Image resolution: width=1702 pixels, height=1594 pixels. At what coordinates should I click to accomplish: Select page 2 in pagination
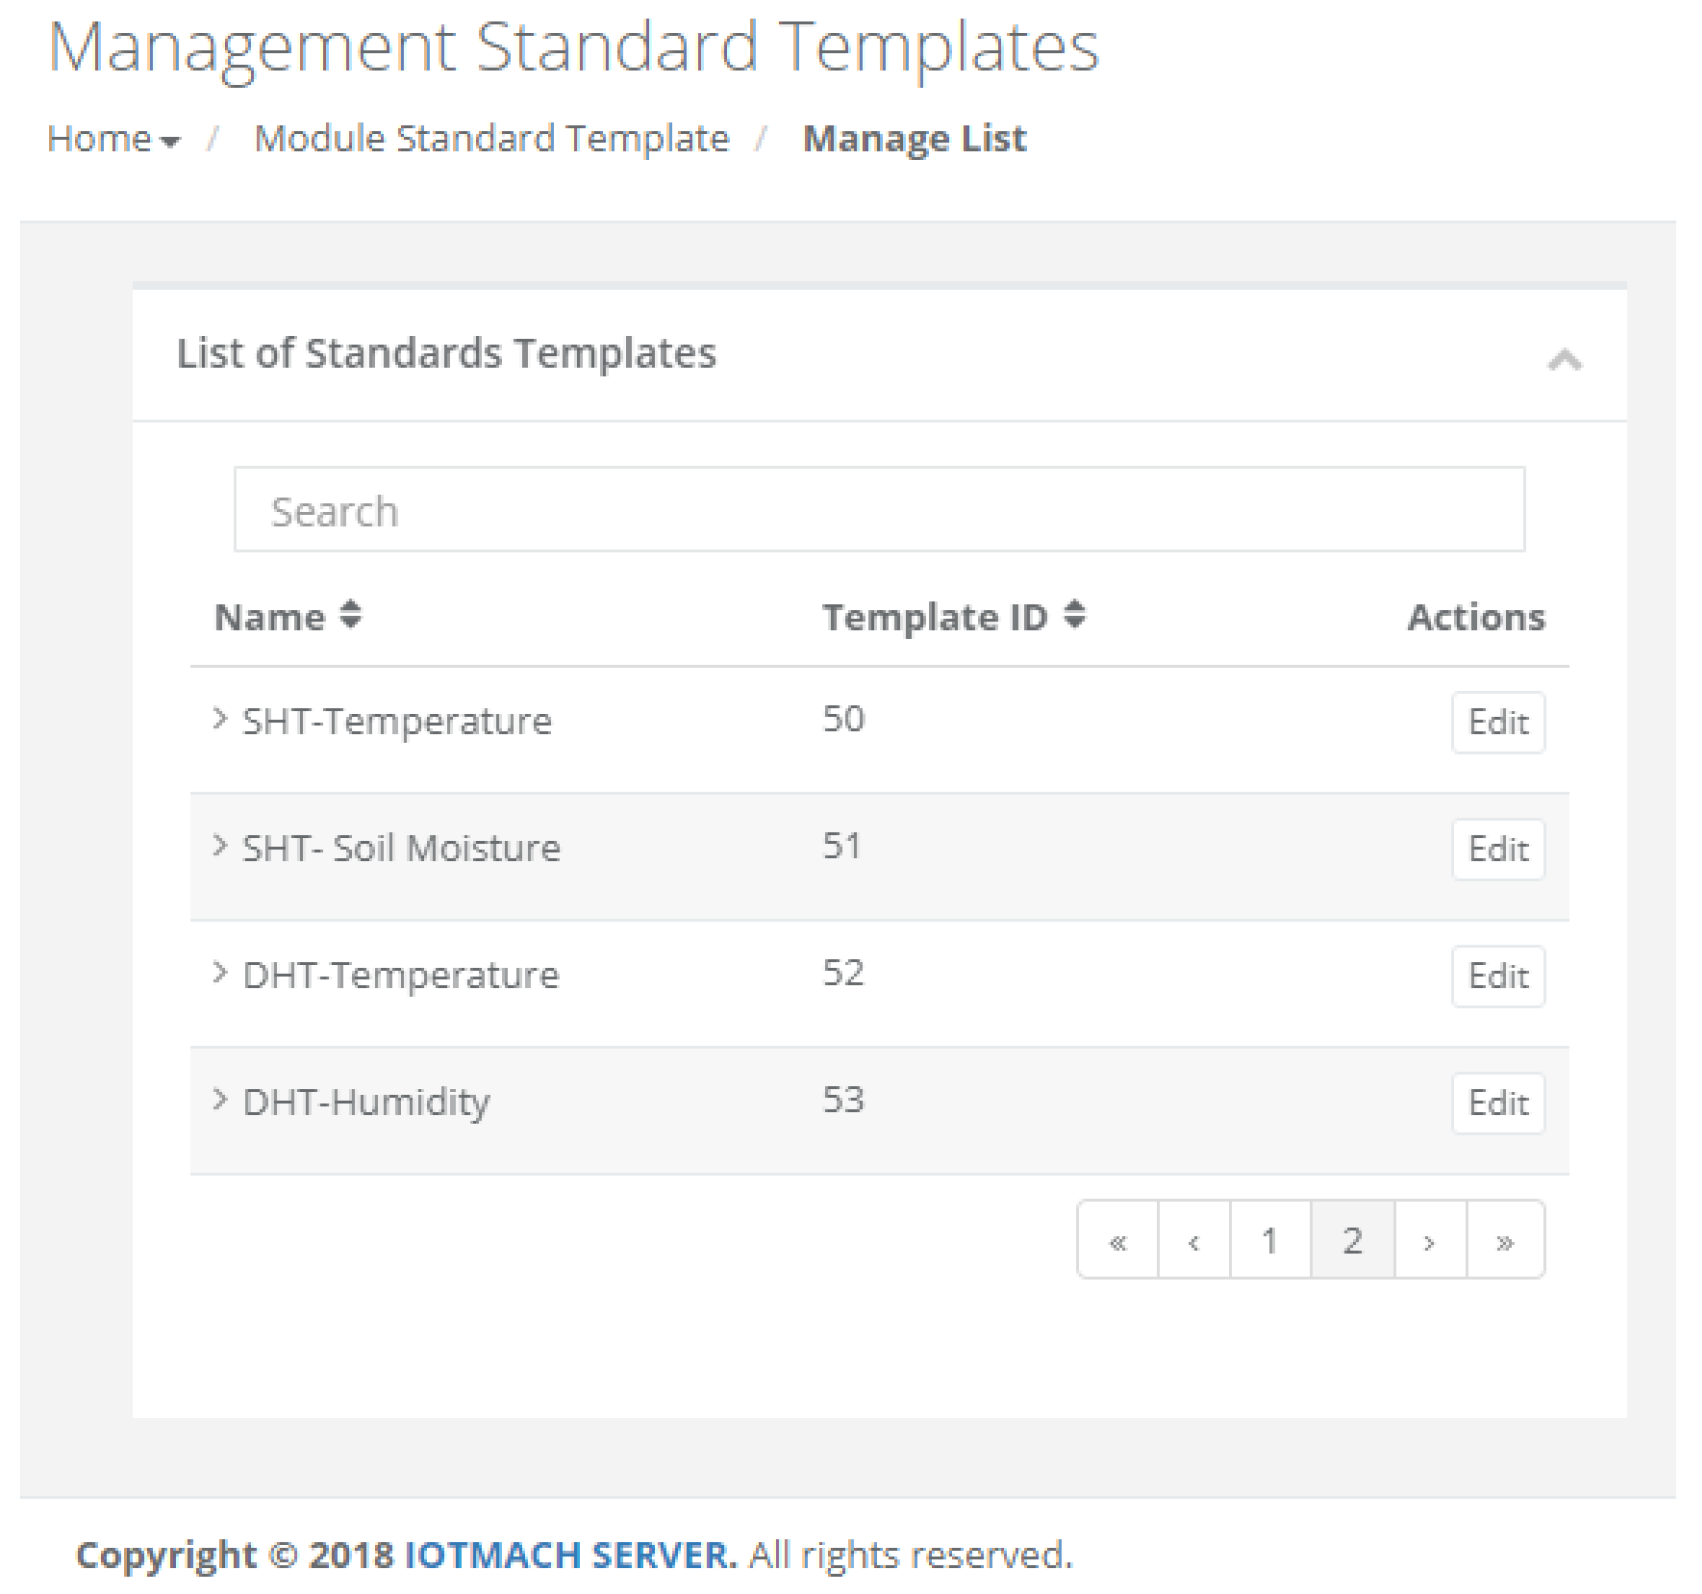[1352, 1241]
